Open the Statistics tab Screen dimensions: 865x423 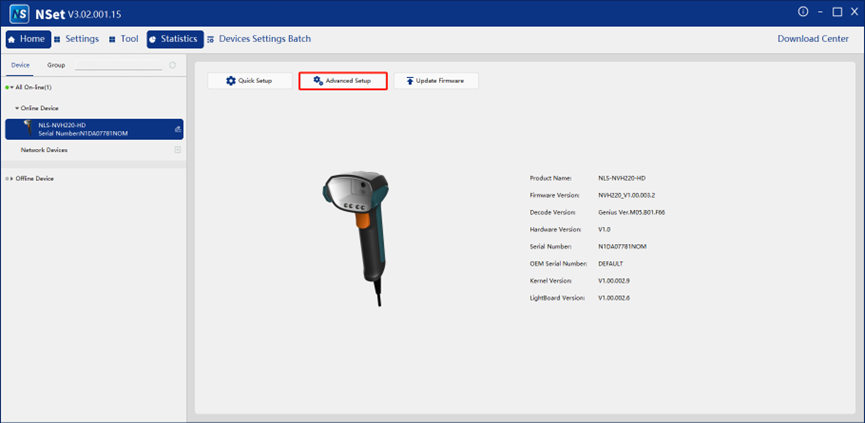(x=175, y=39)
